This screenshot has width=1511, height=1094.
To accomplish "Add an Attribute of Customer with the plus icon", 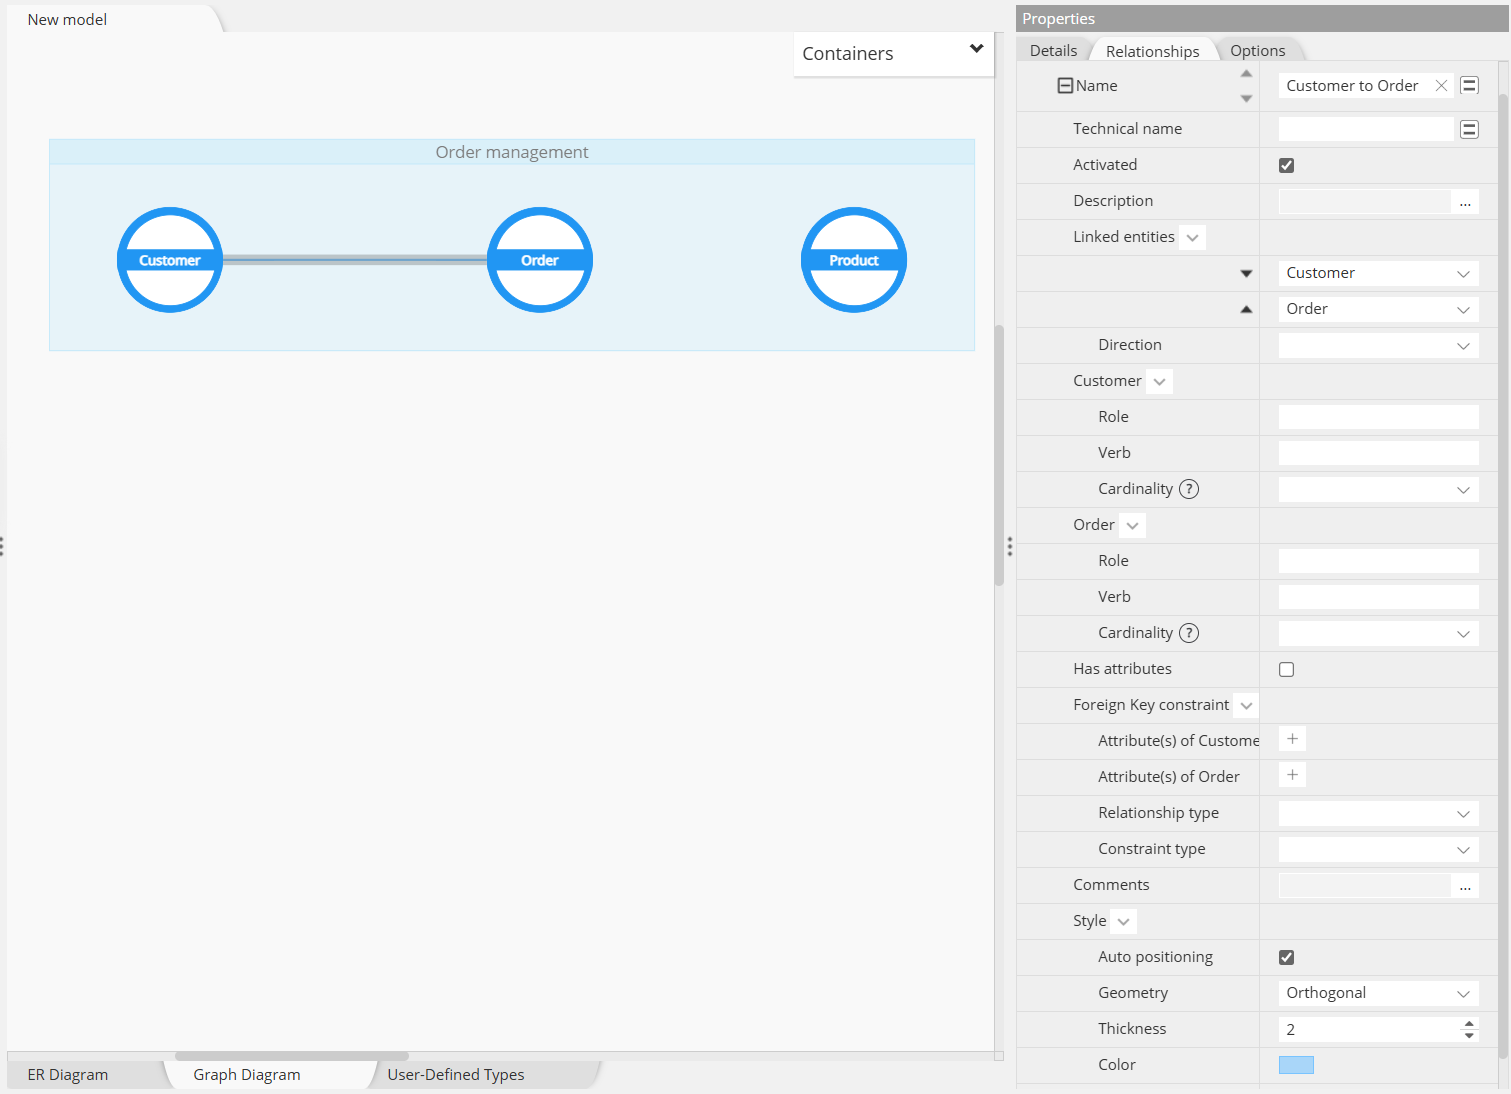I will [x=1291, y=739].
